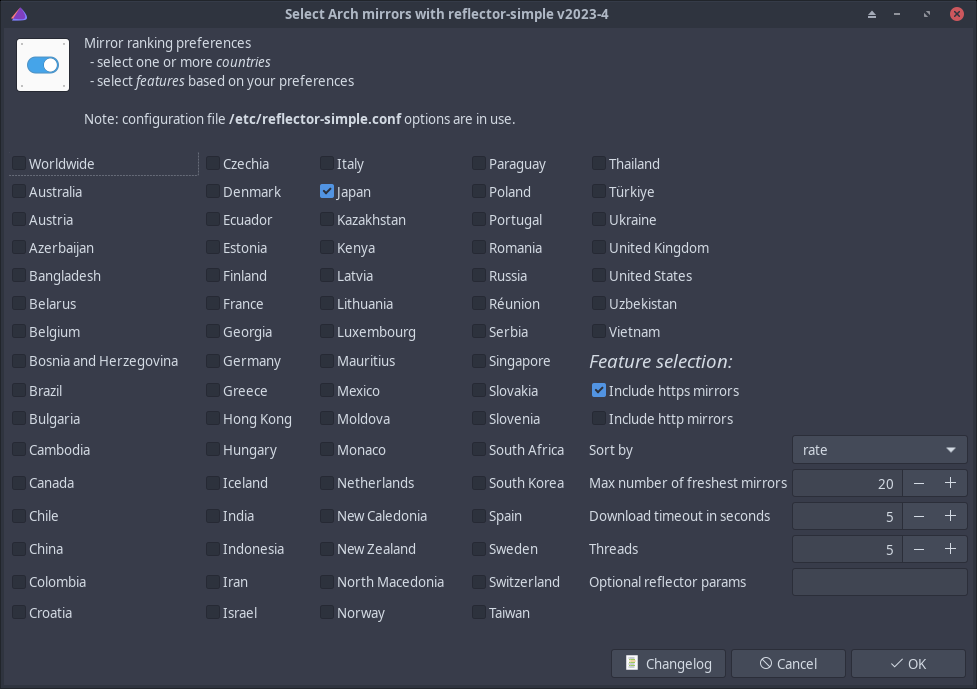Enable the Russia checkbox

click(479, 275)
